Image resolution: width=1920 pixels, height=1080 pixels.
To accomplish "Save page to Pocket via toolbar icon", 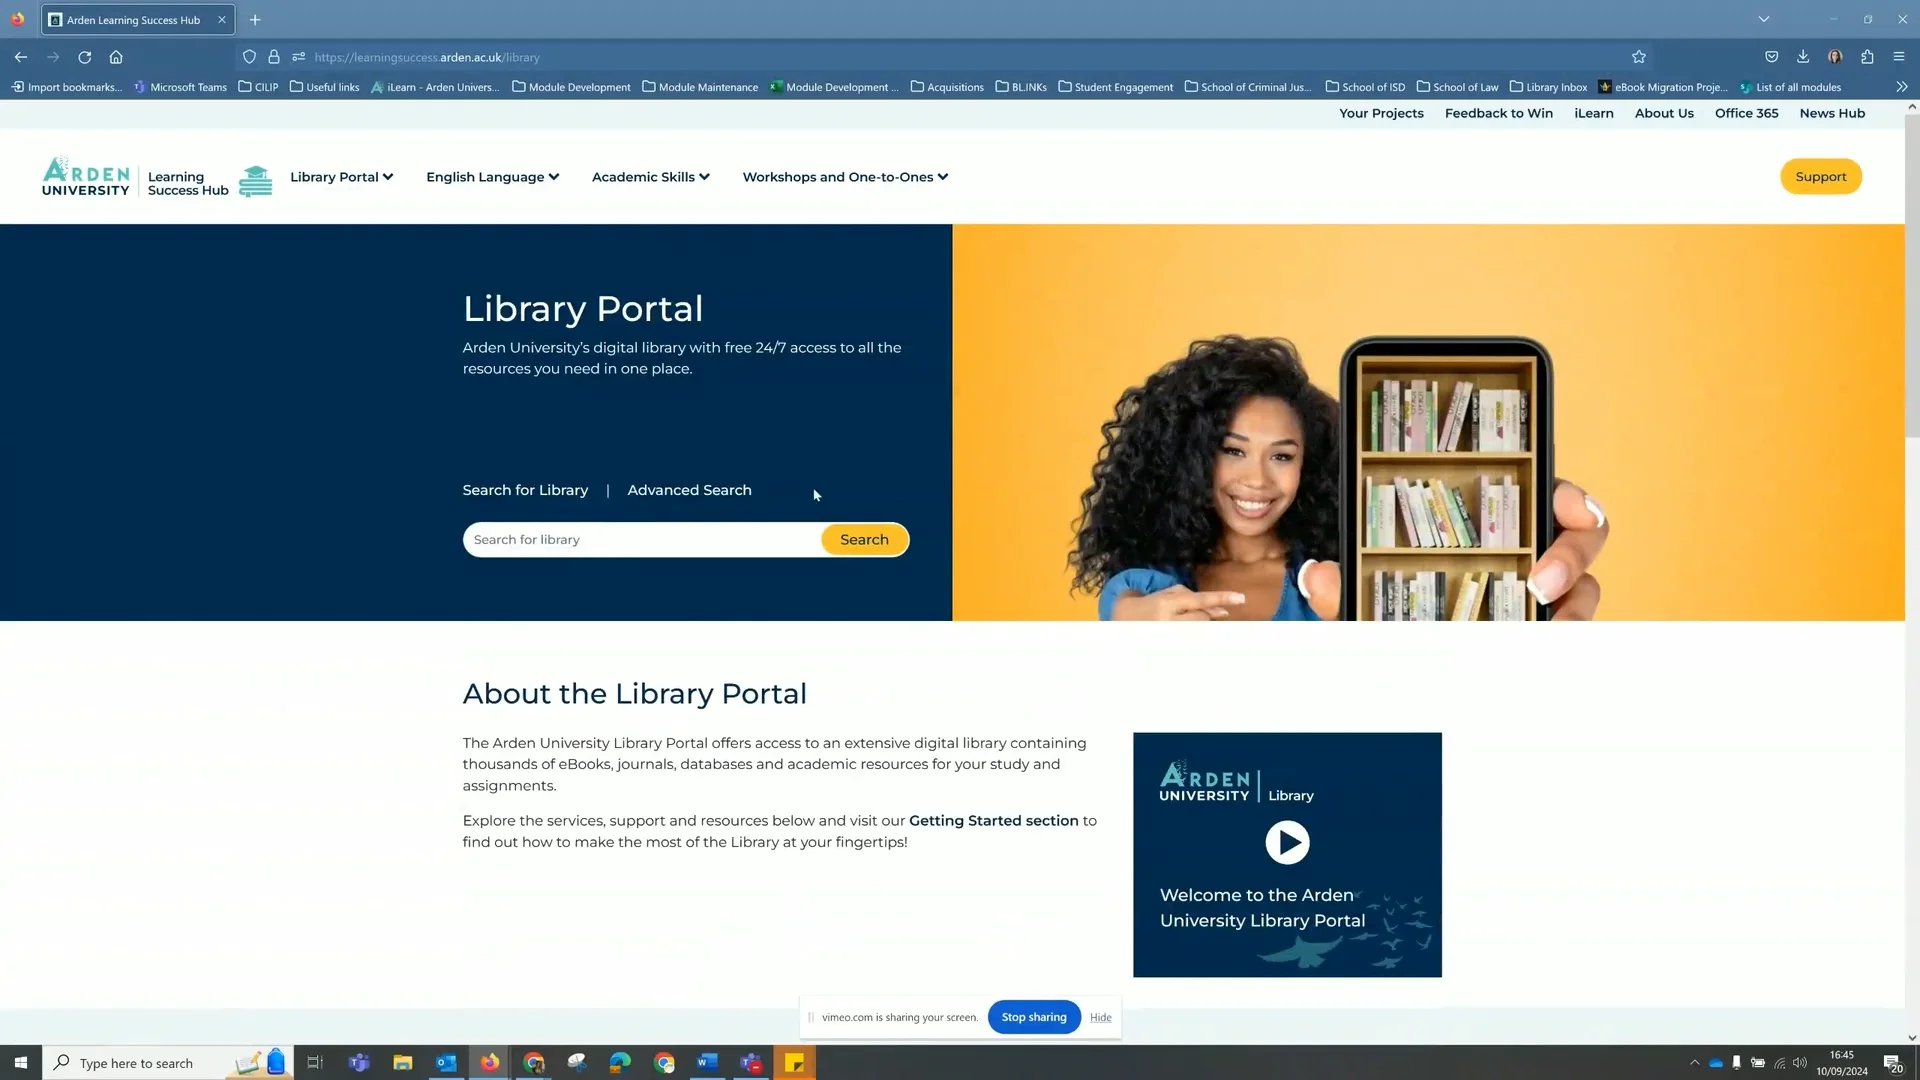I will point(1771,57).
